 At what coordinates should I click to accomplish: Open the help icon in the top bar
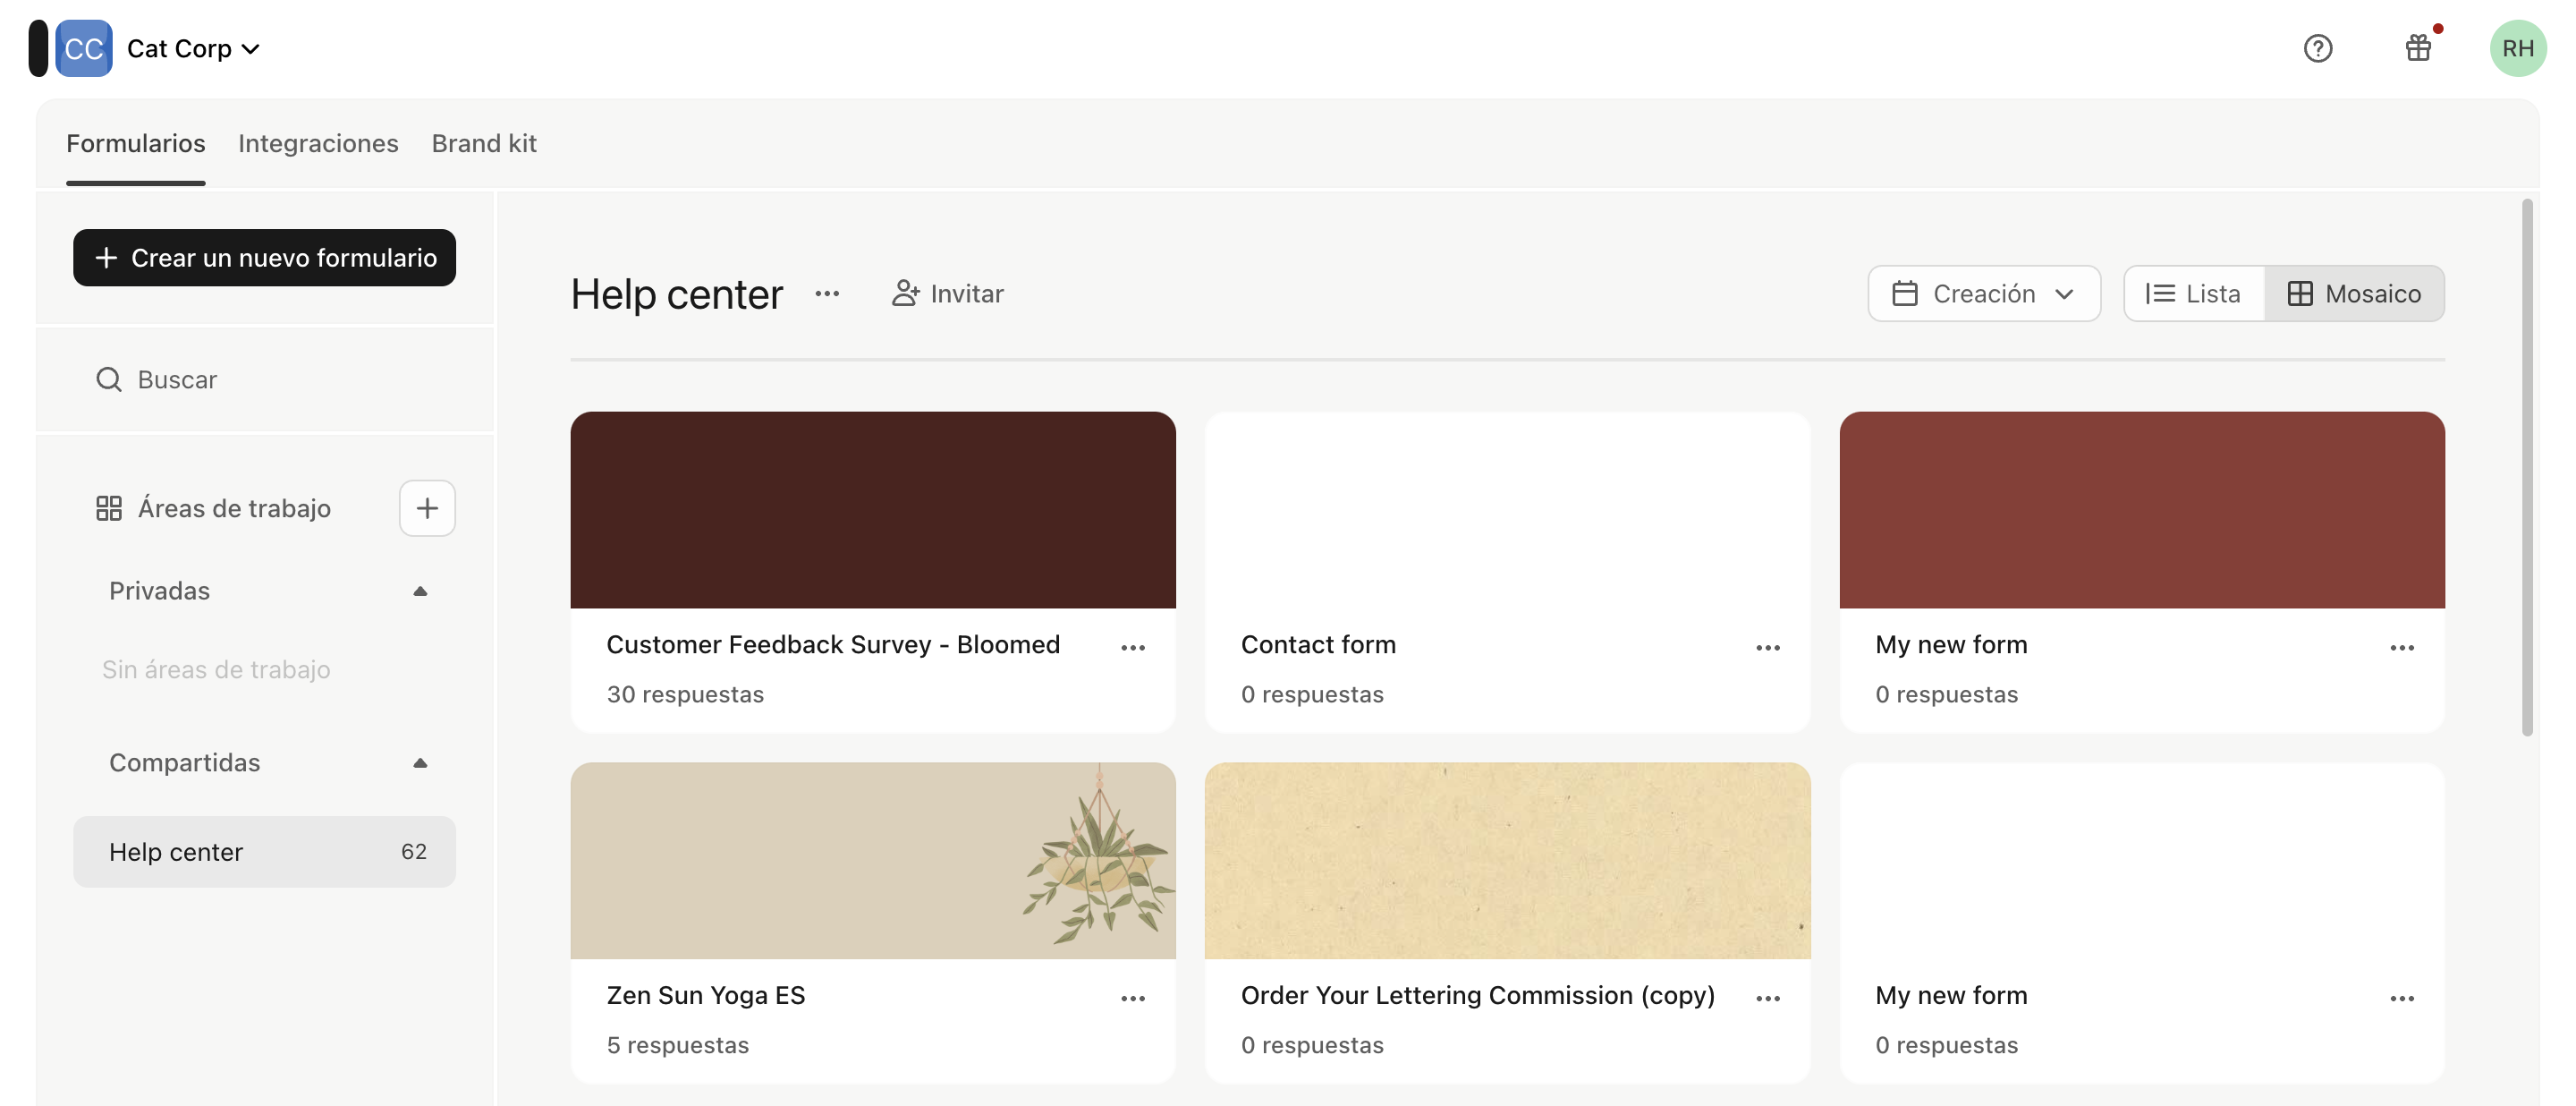[x=2318, y=47]
